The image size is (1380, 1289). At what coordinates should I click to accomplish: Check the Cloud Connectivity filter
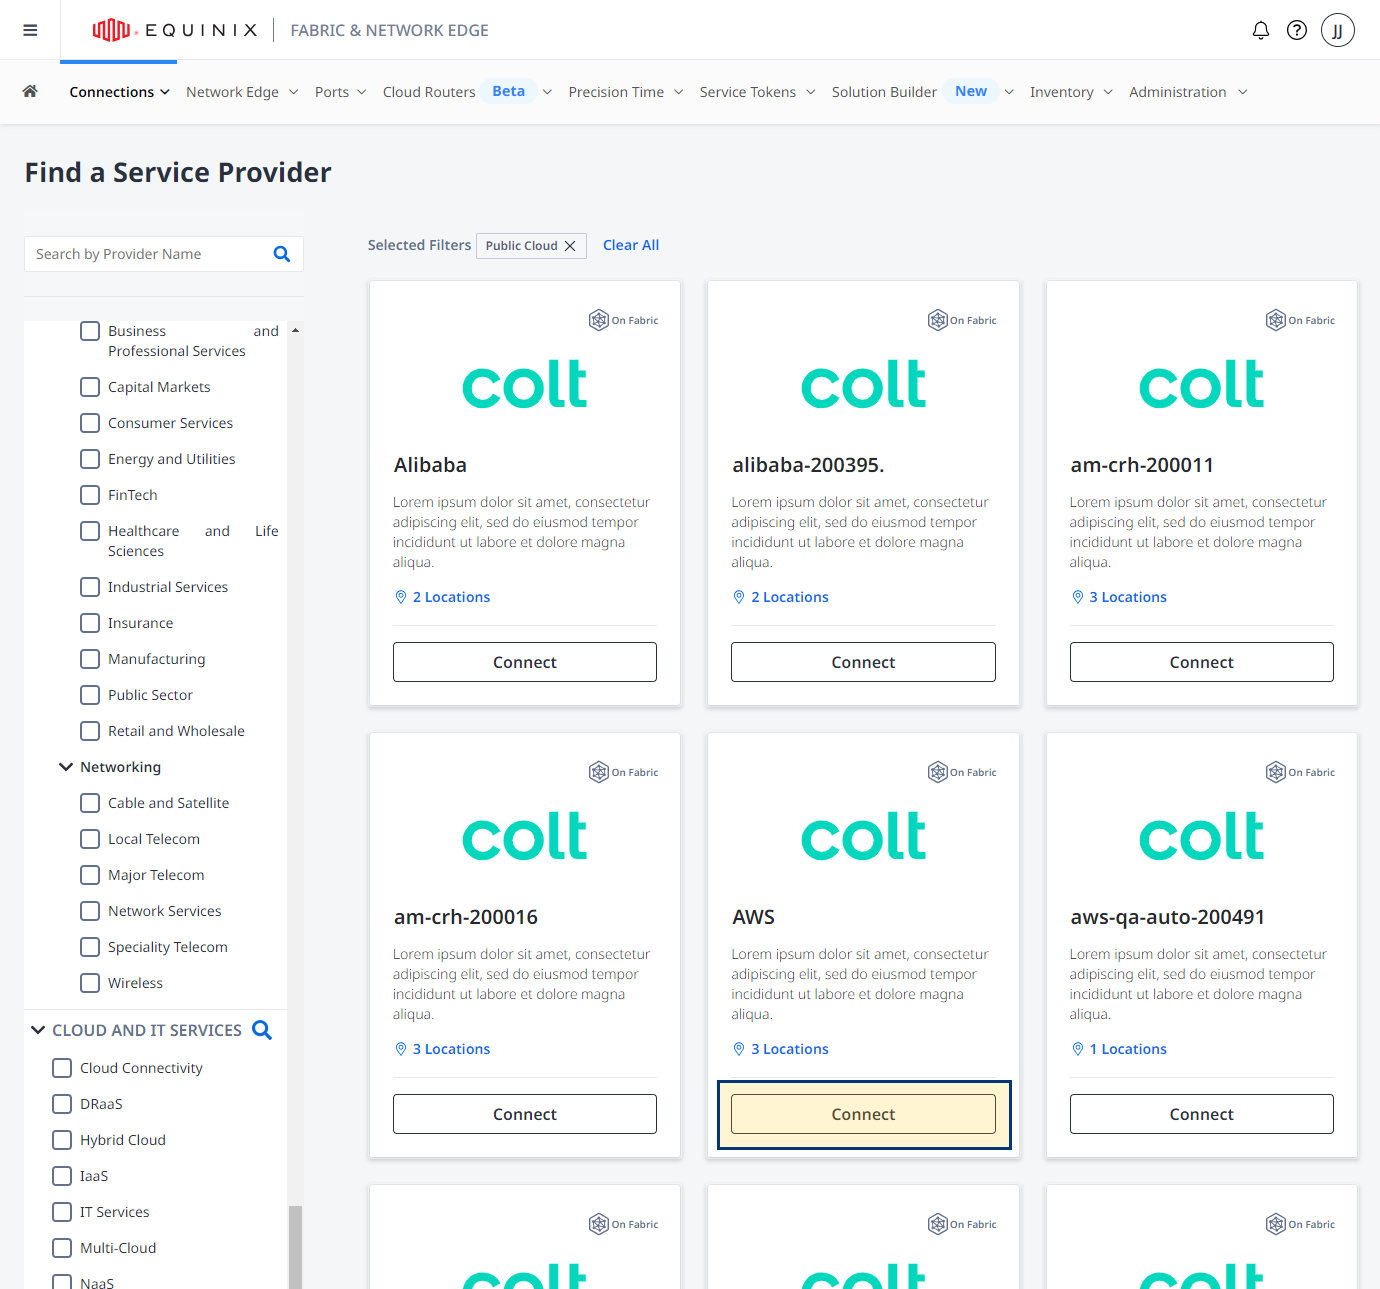[62, 1068]
